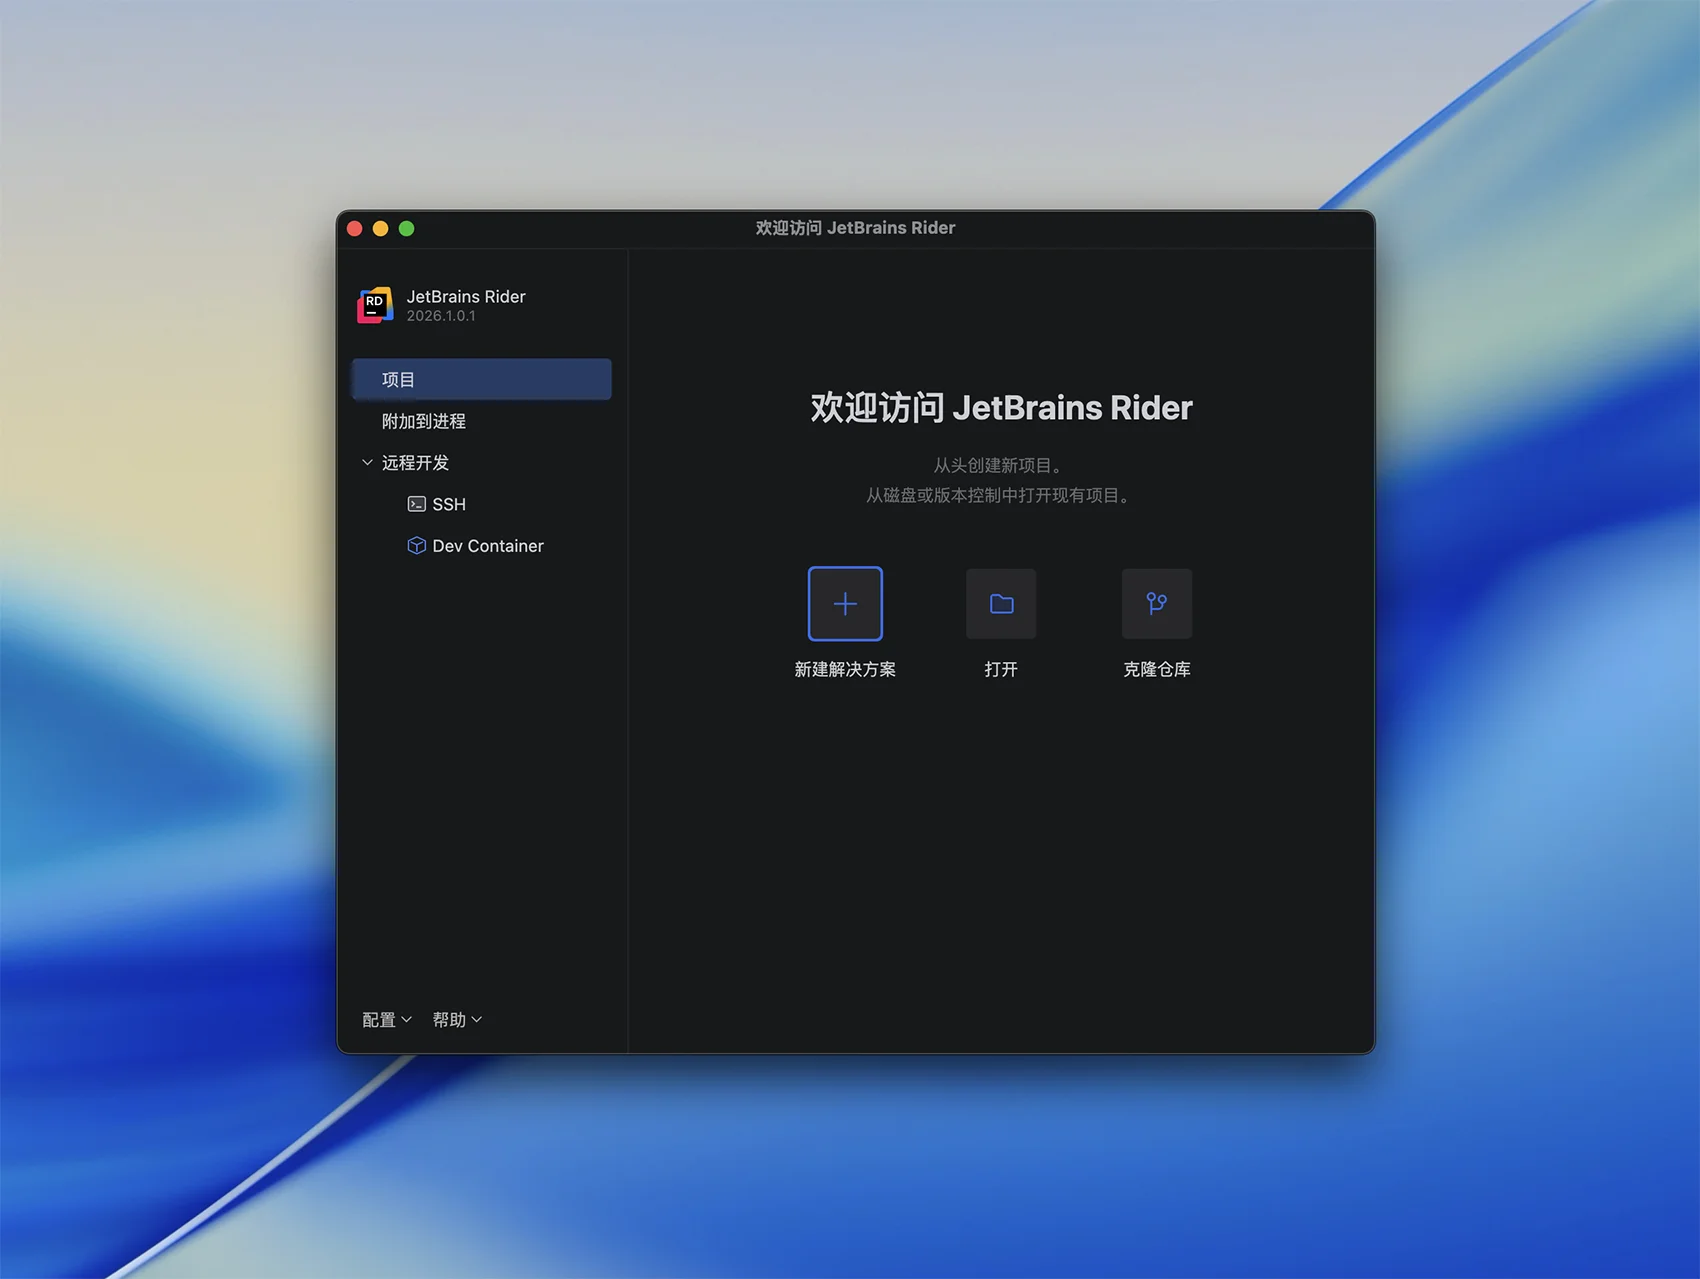
Task: Click the Rider RD logo icon
Action: (375, 305)
